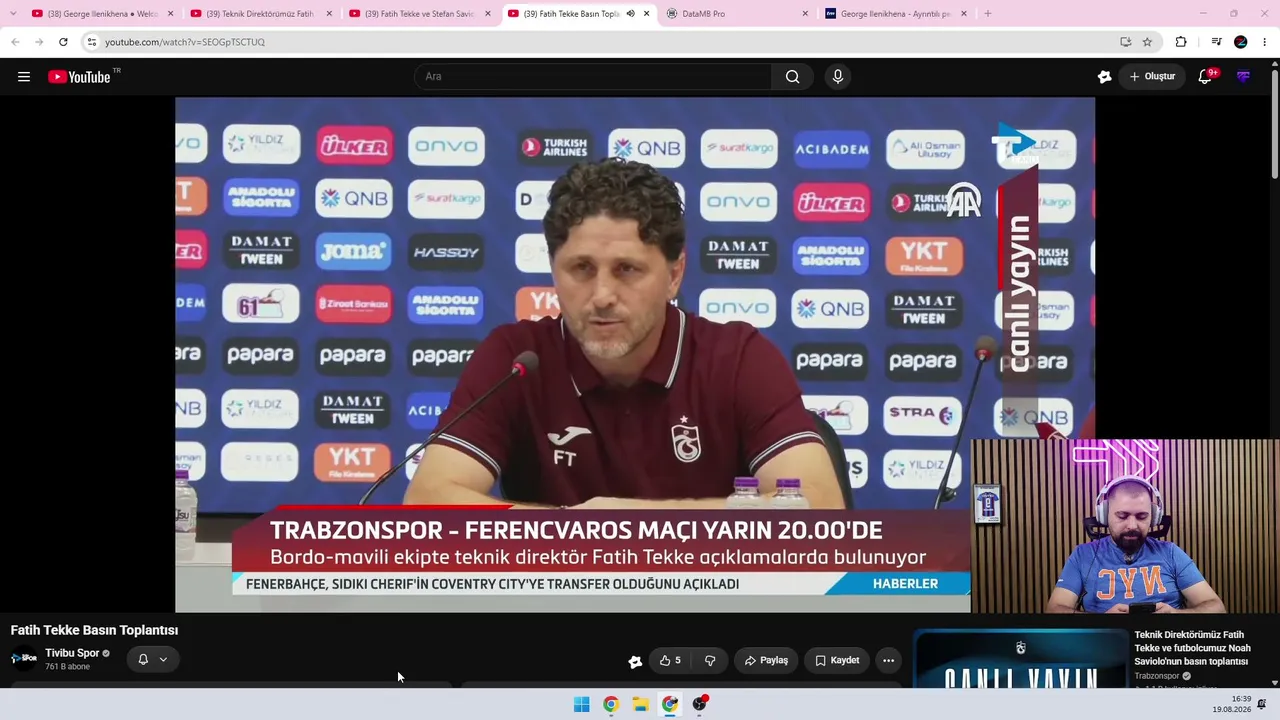Mute the Fatih Tekke Basın tab audio
This screenshot has height=720, width=1280.
630,14
